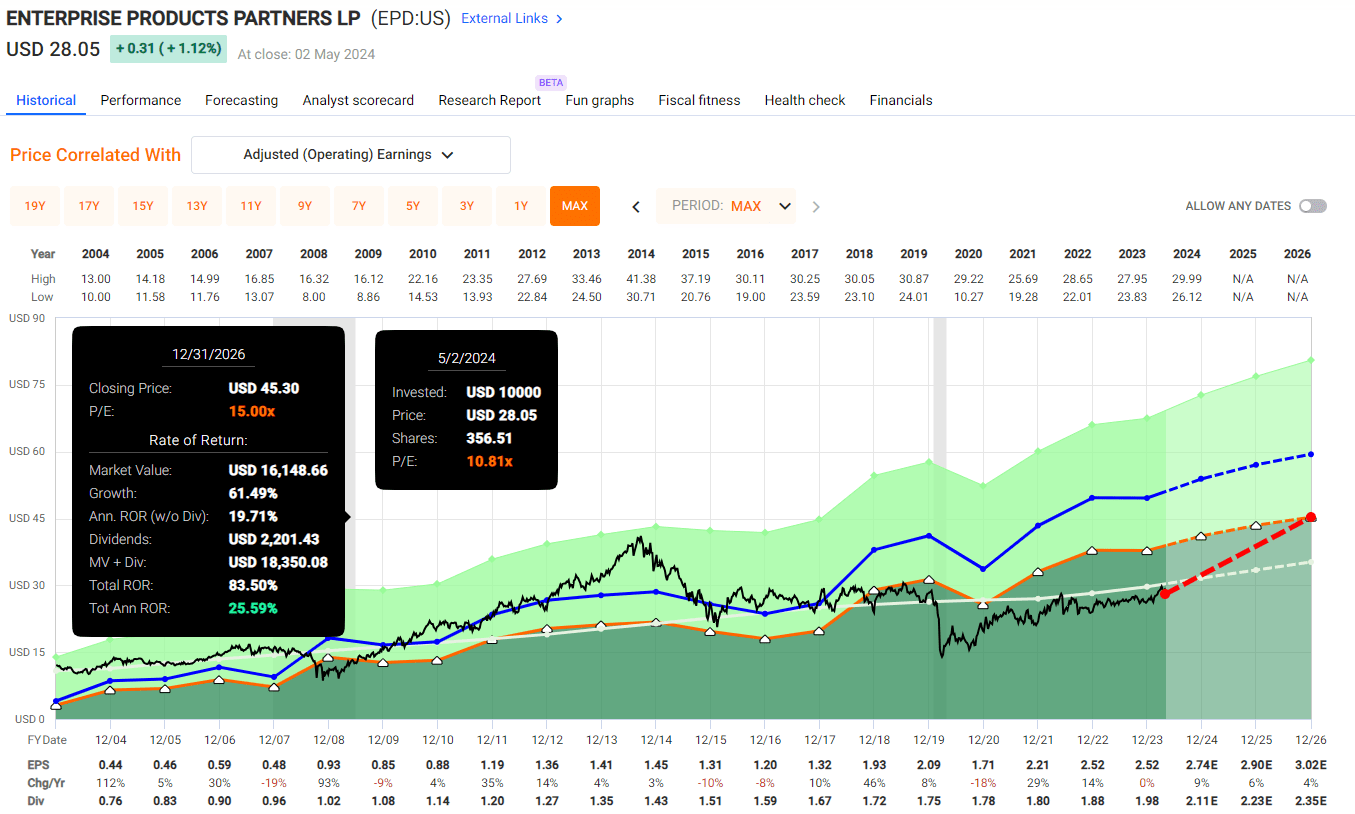Switch to the Fun graphs tab

599,100
